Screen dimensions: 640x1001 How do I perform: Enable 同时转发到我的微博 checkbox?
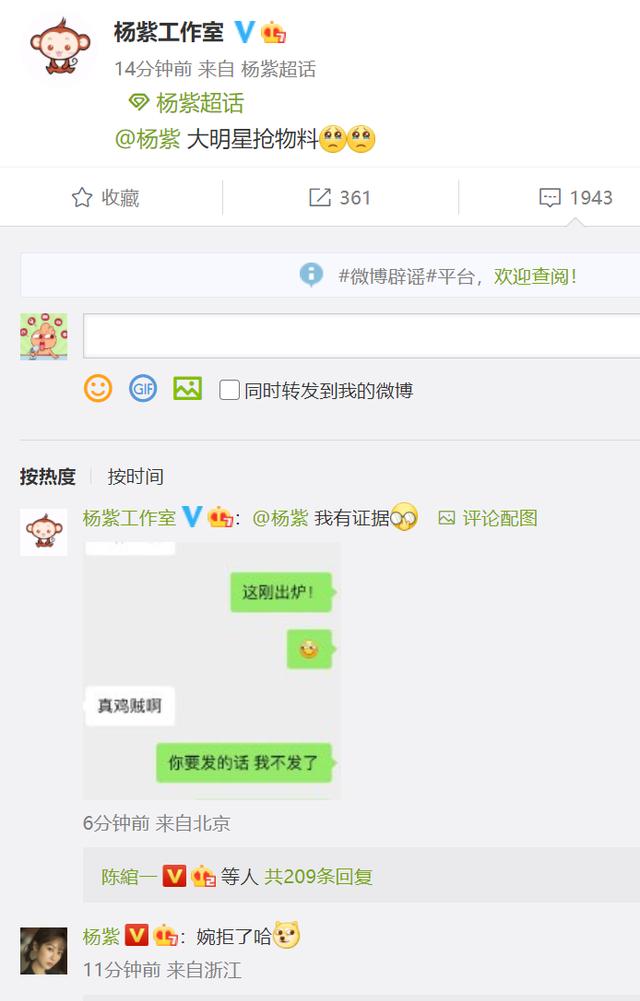point(229,389)
